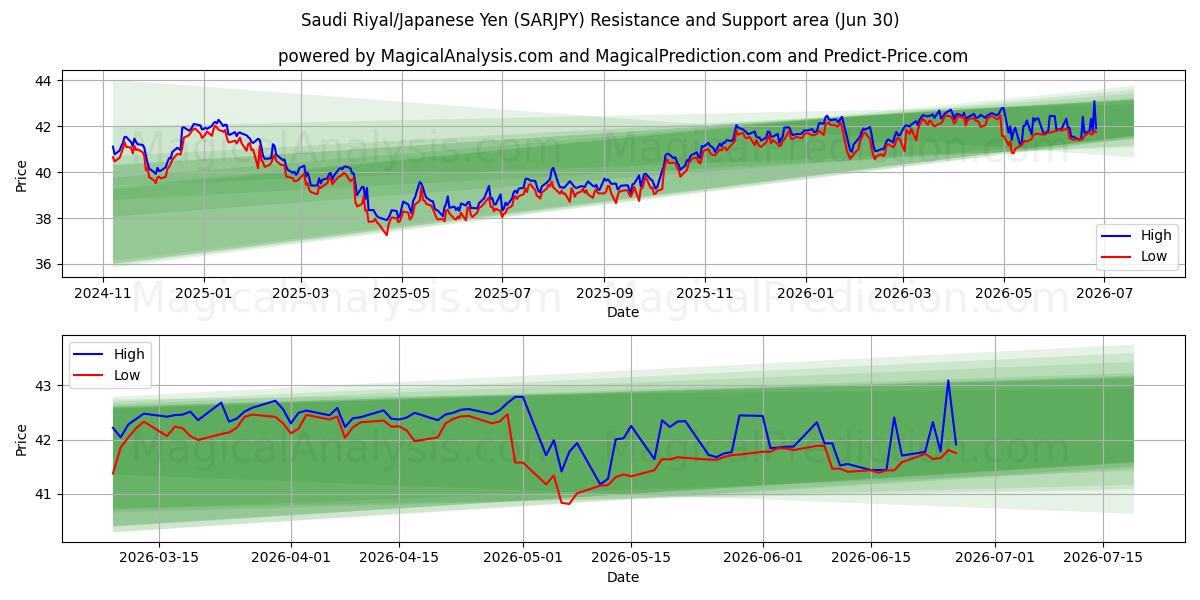Click the 2025-09 tick label

[x=603, y=292]
